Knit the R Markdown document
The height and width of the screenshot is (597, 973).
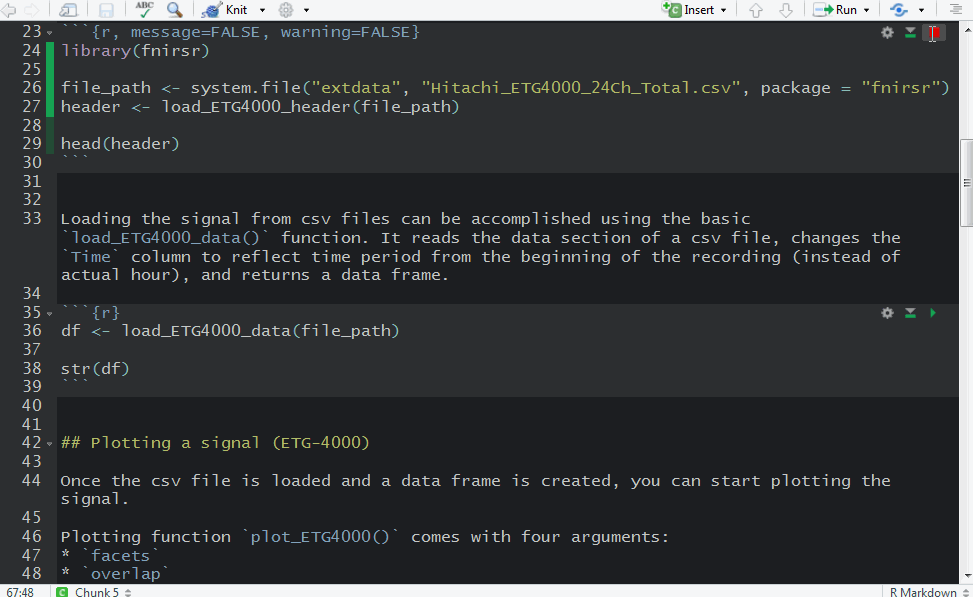coord(225,10)
